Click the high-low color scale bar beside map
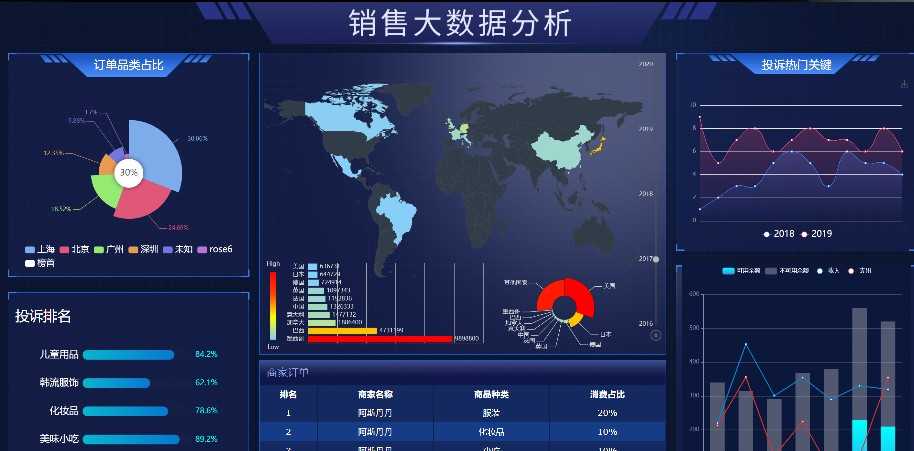Viewport: 914px width, 451px height. 273,306
